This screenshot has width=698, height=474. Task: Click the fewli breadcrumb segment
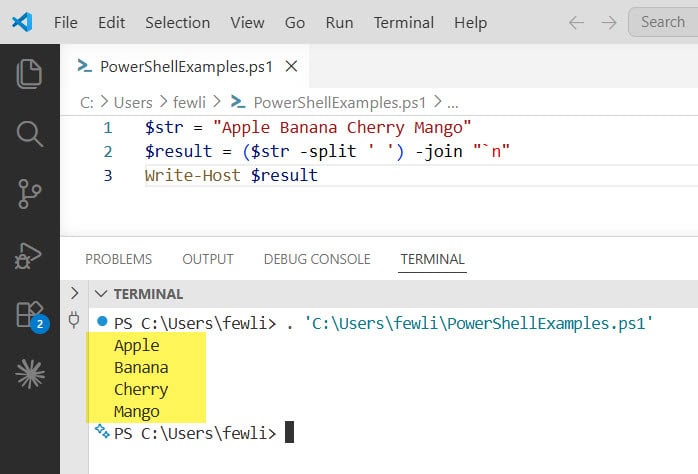point(189,103)
